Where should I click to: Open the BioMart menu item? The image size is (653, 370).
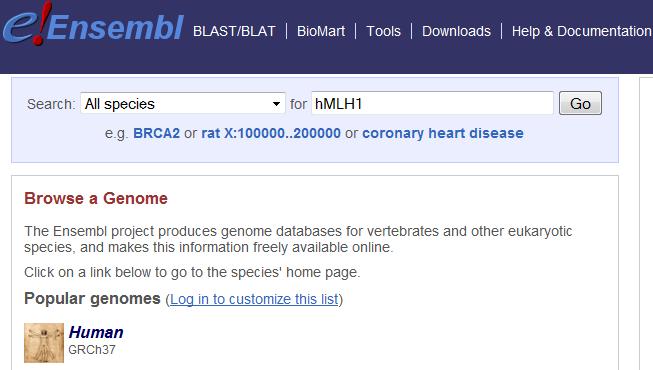321,31
